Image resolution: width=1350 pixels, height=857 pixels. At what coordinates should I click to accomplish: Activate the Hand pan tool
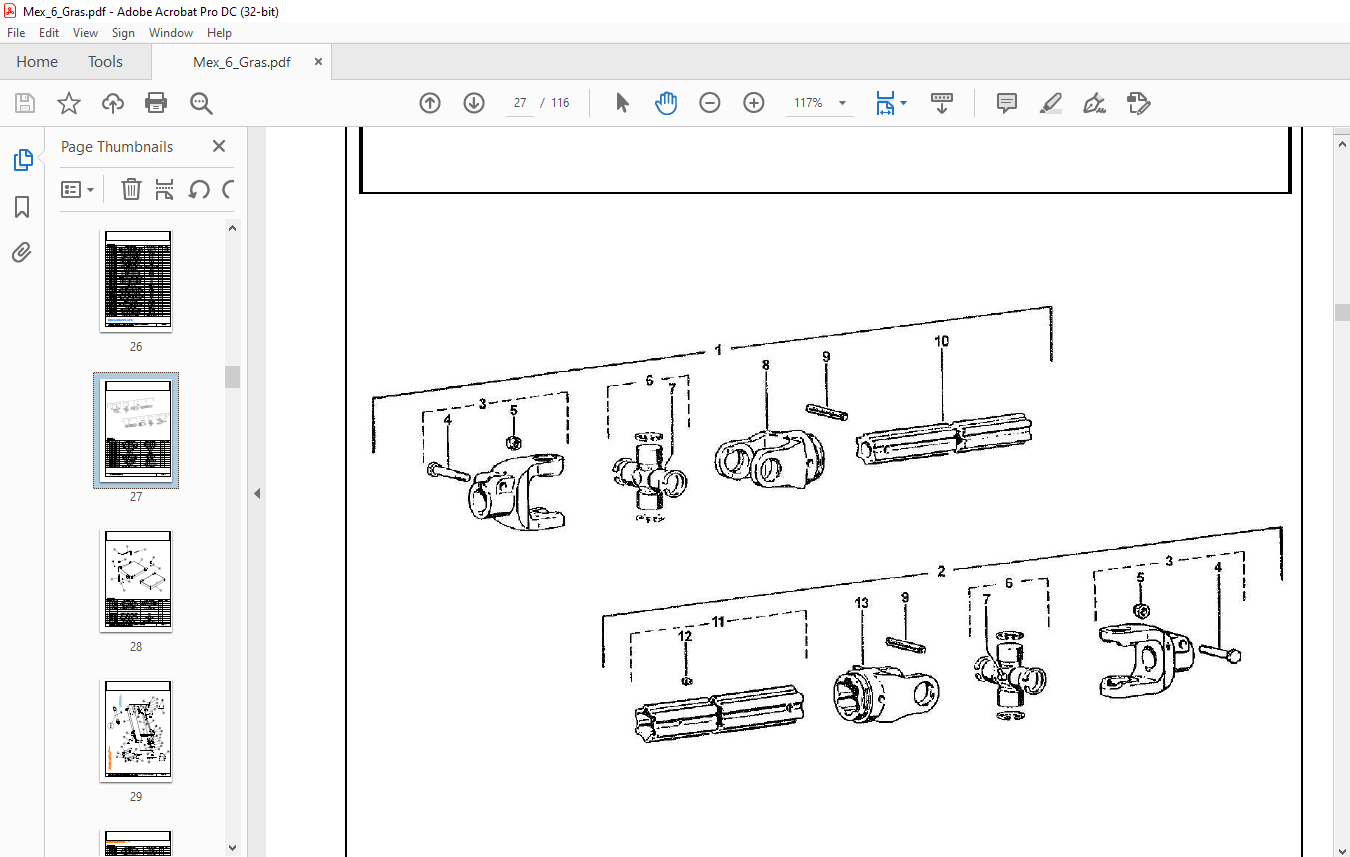666,103
